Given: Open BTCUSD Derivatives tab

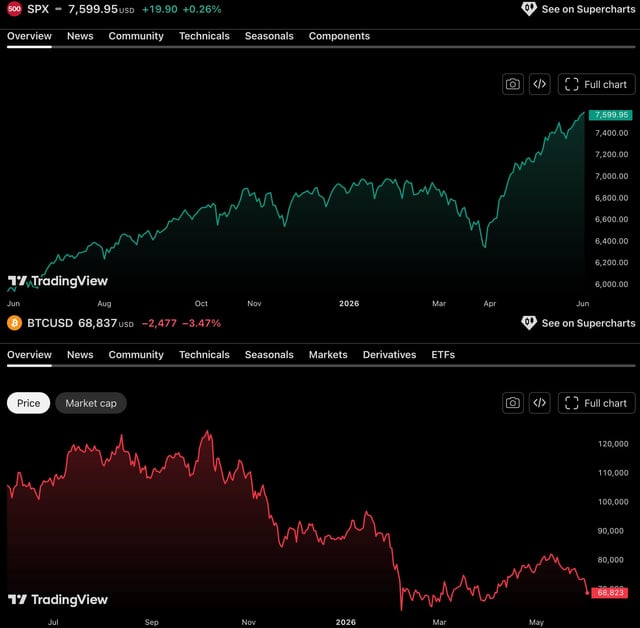Looking at the screenshot, I should 389,355.
